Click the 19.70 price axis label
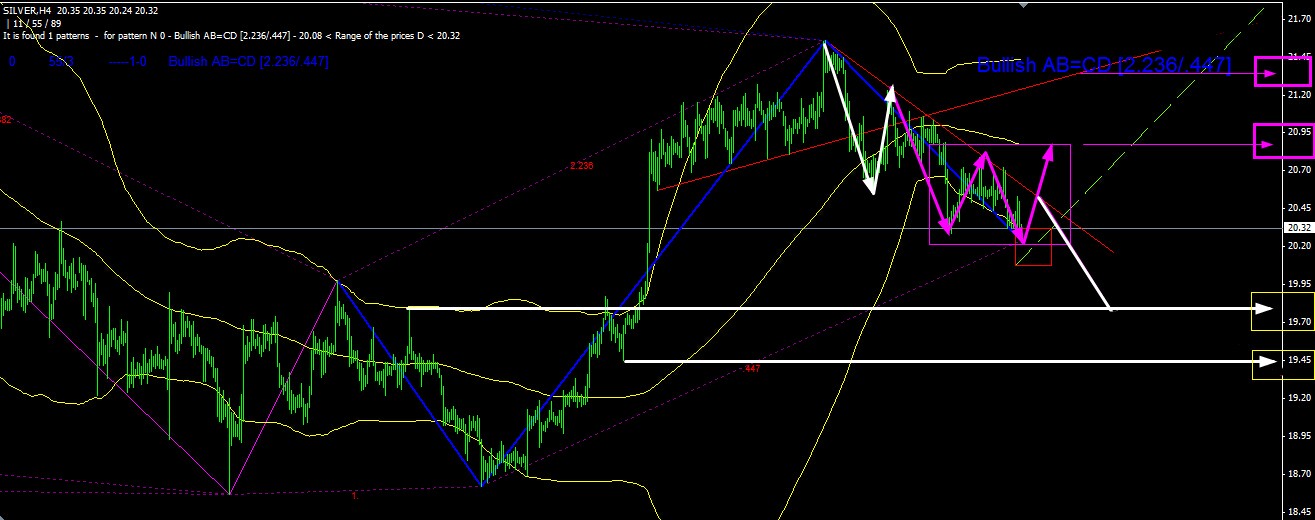The height and width of the screenshot is (520, 1315). [x=1299, y=322]
